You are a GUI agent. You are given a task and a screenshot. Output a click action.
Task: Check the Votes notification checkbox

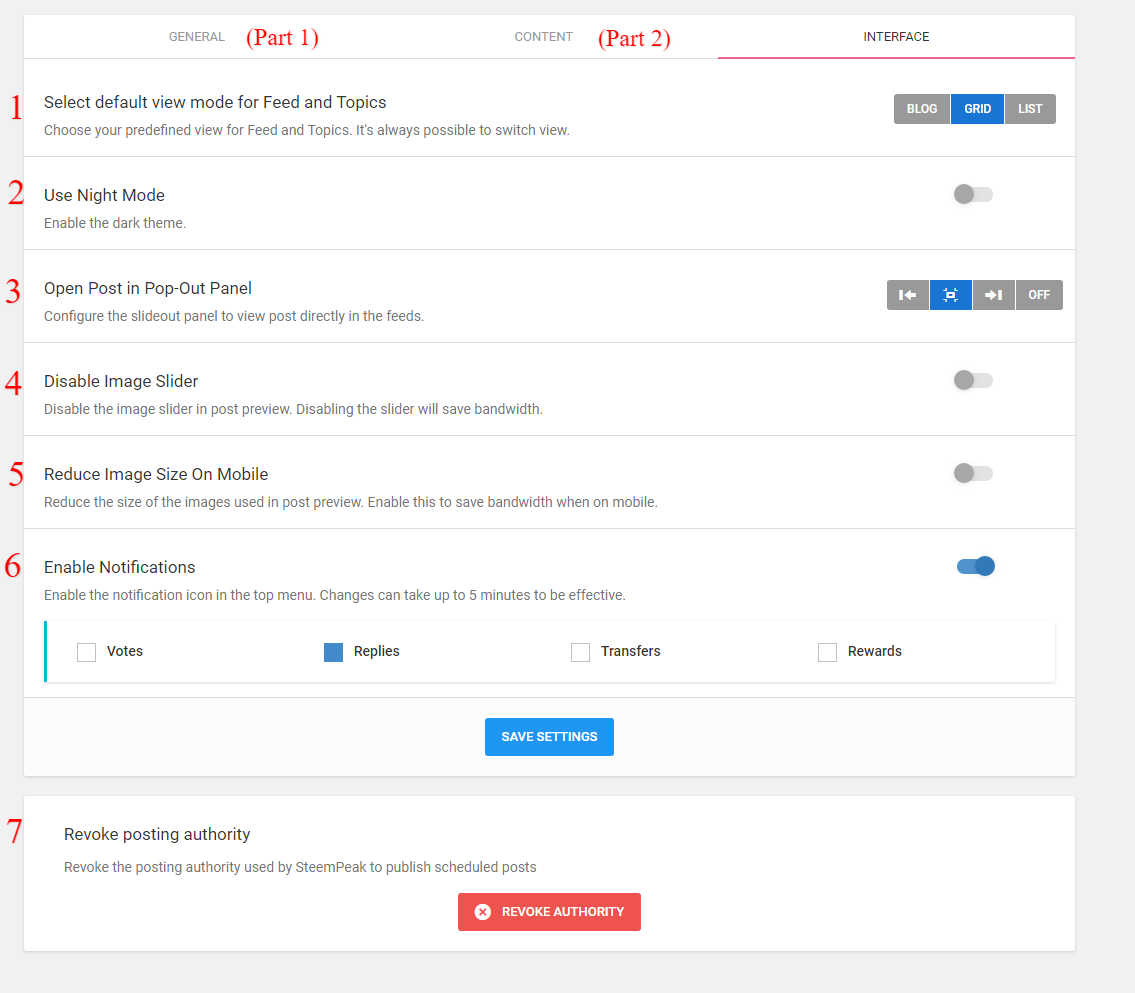pos(87,652)
